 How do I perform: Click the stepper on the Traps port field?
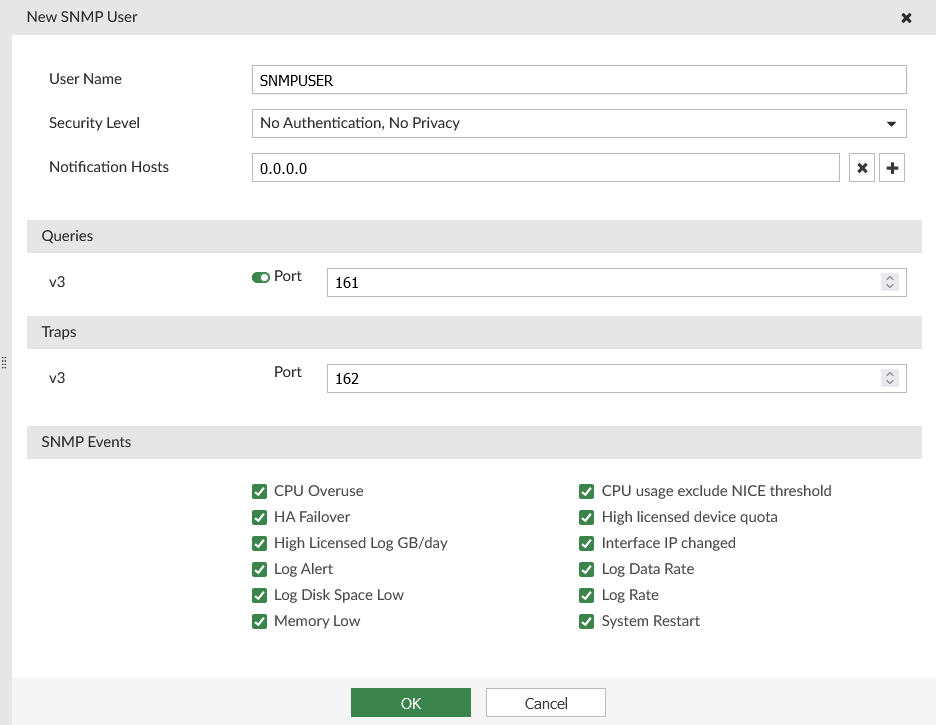coord(889,378)
